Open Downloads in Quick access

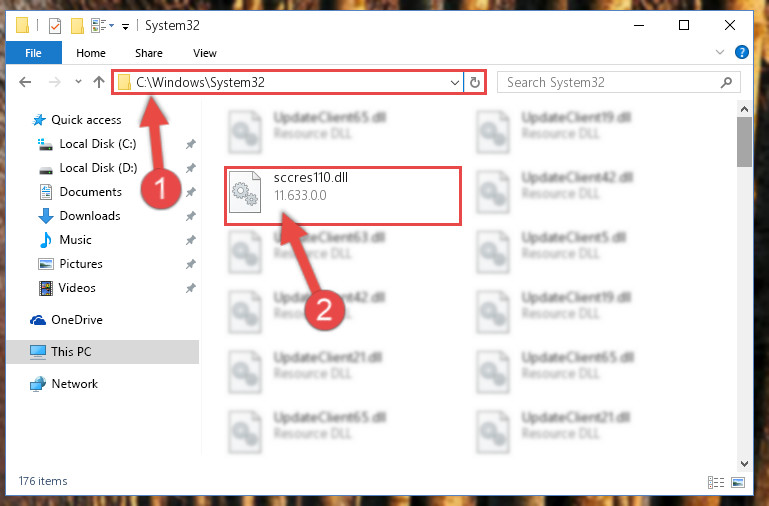pos(90,216)
